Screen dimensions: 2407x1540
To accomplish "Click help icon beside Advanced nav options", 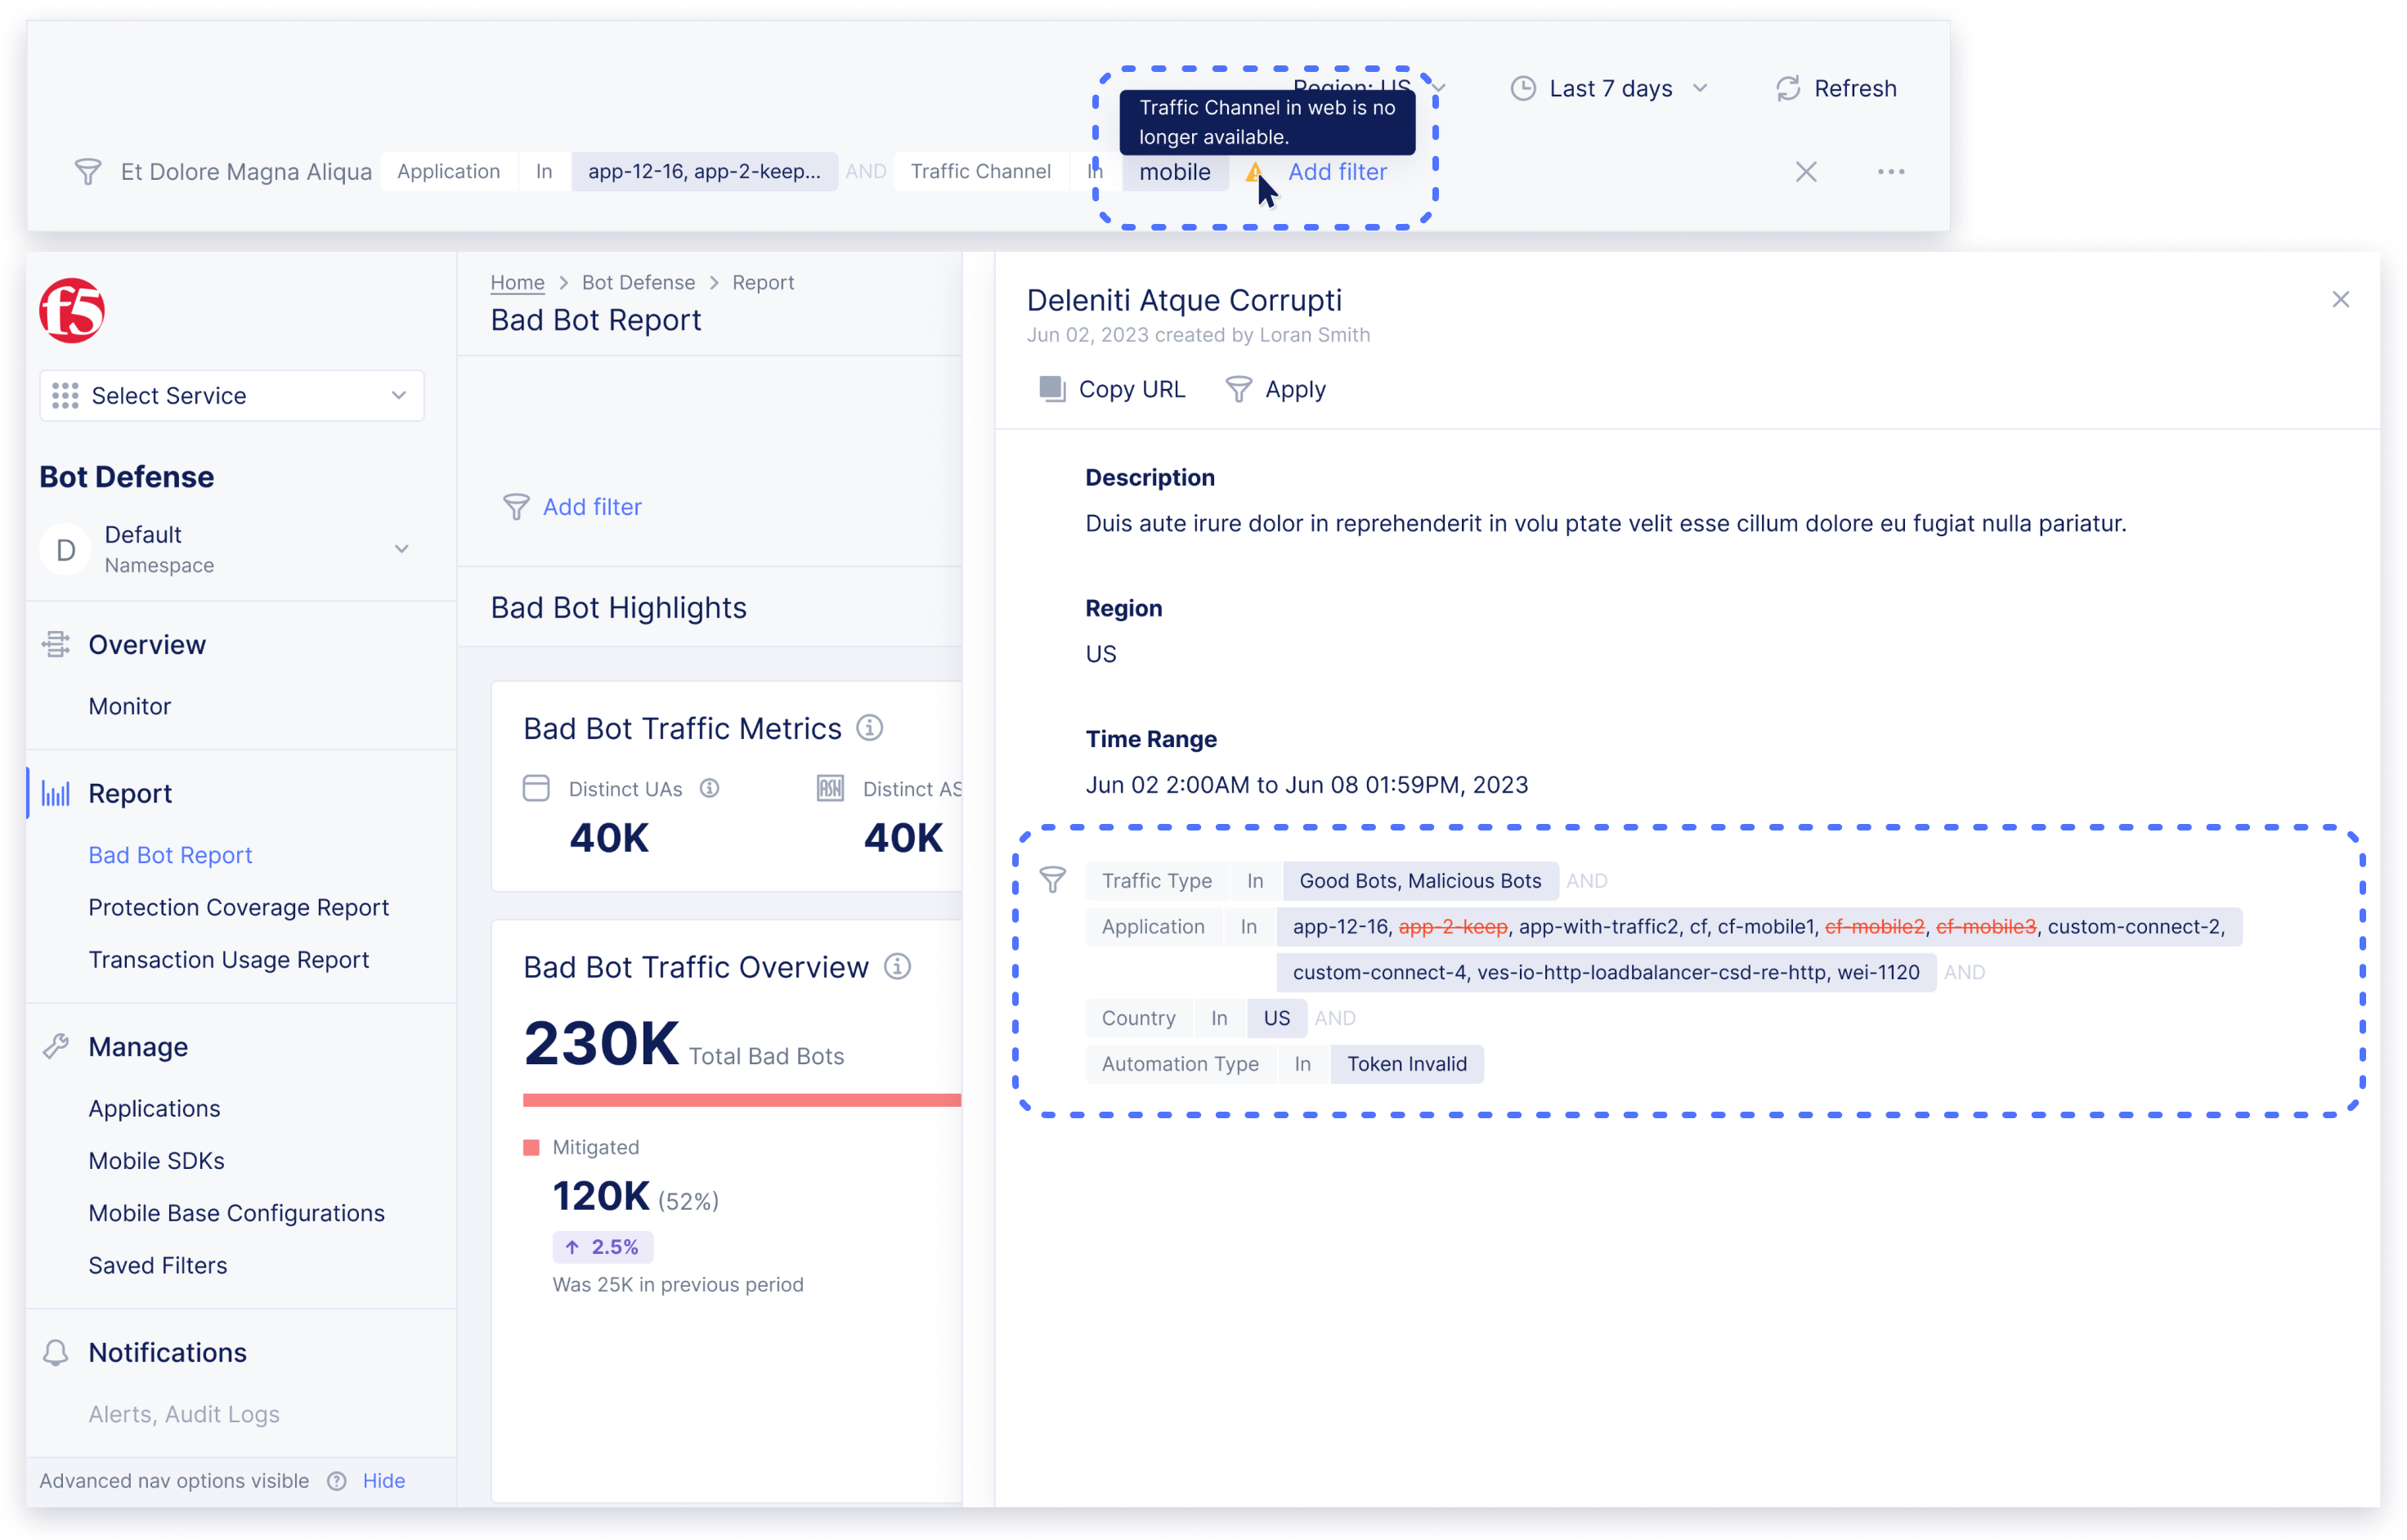I will [x=337, y=1481].
